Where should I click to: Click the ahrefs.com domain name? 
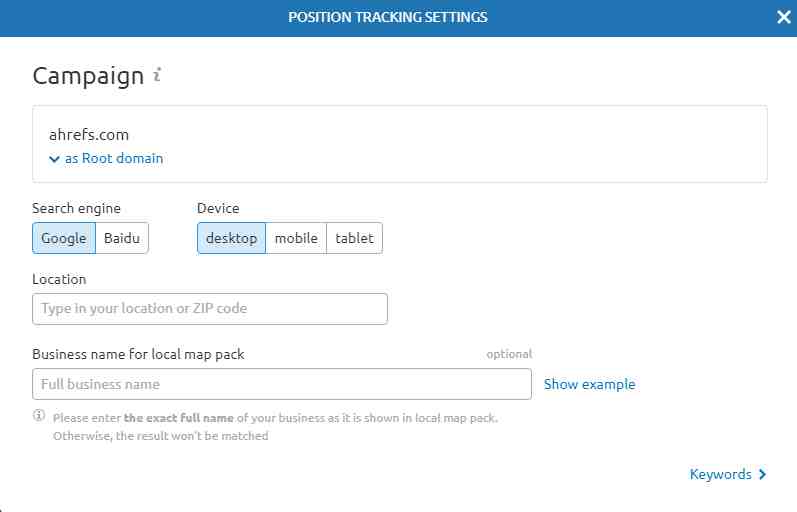click(x=89, y=134)
